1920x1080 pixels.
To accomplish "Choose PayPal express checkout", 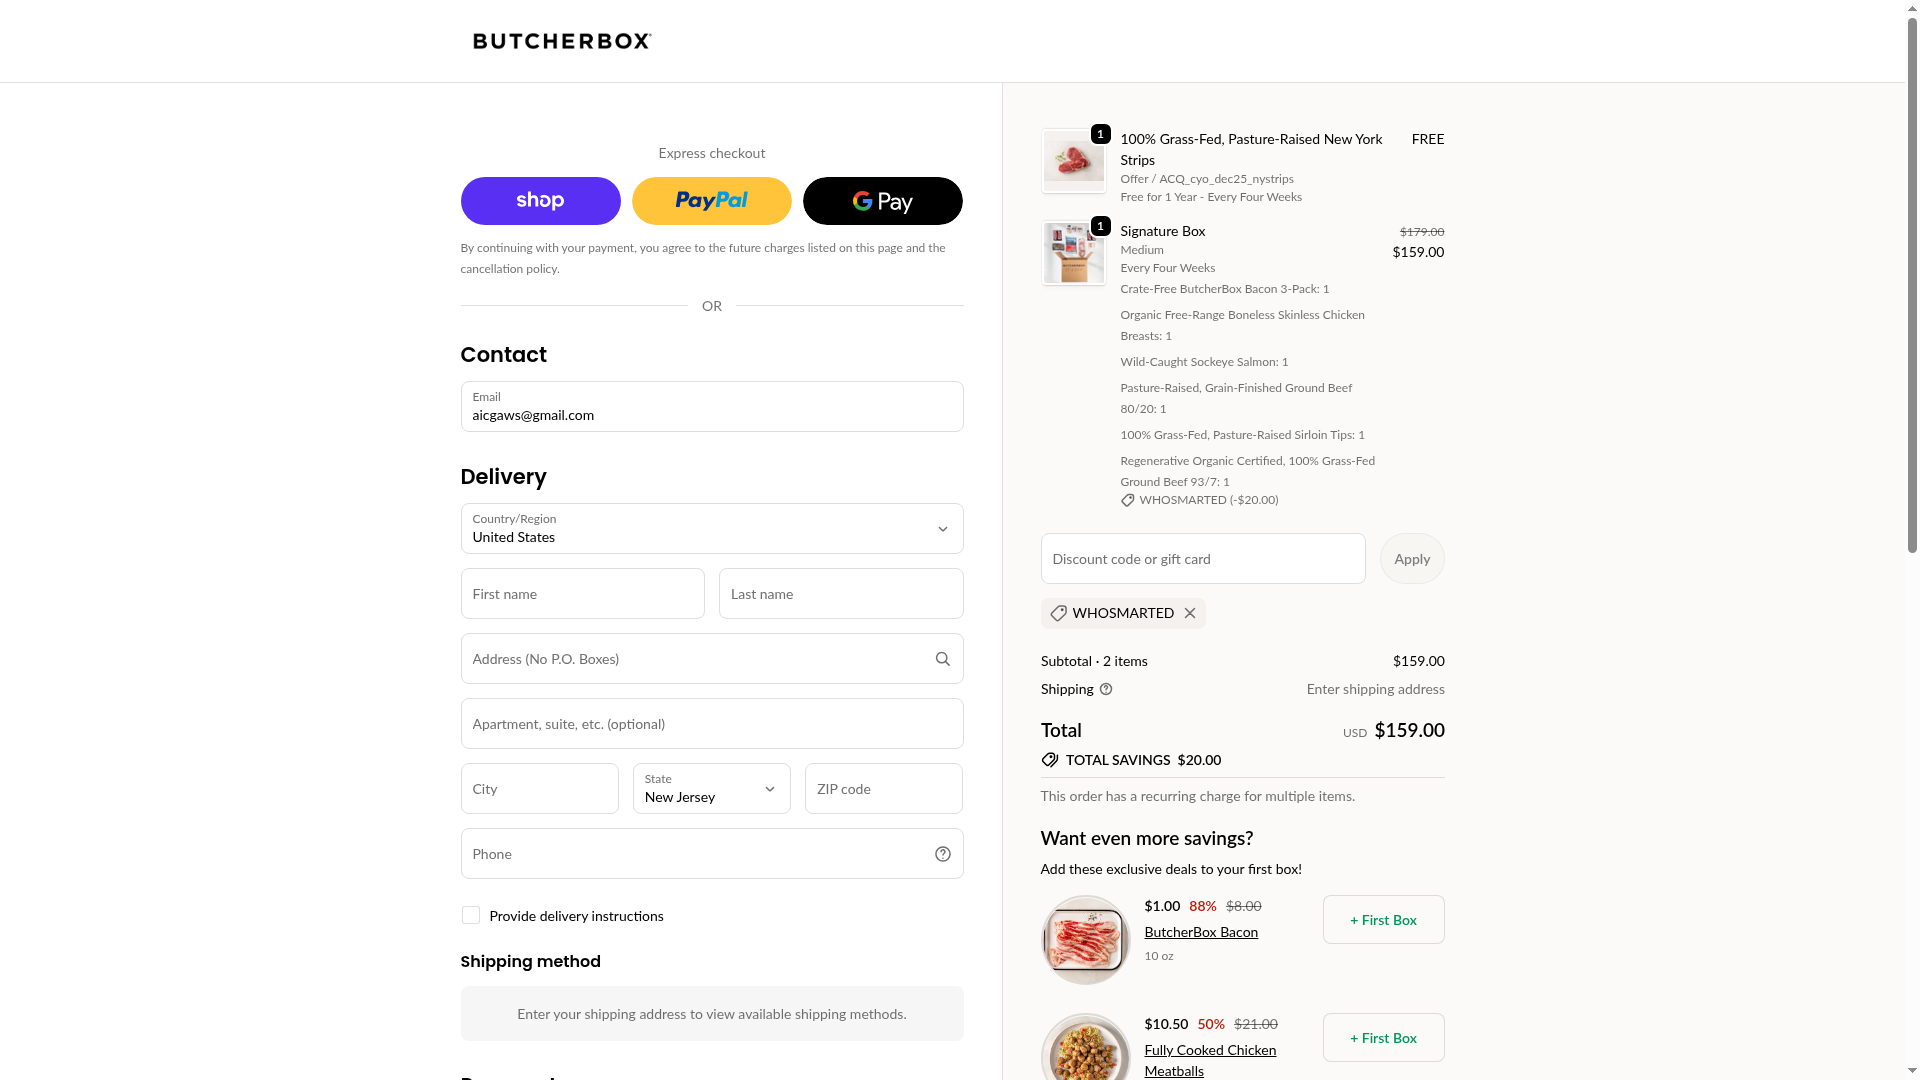I will pos(711,201).
